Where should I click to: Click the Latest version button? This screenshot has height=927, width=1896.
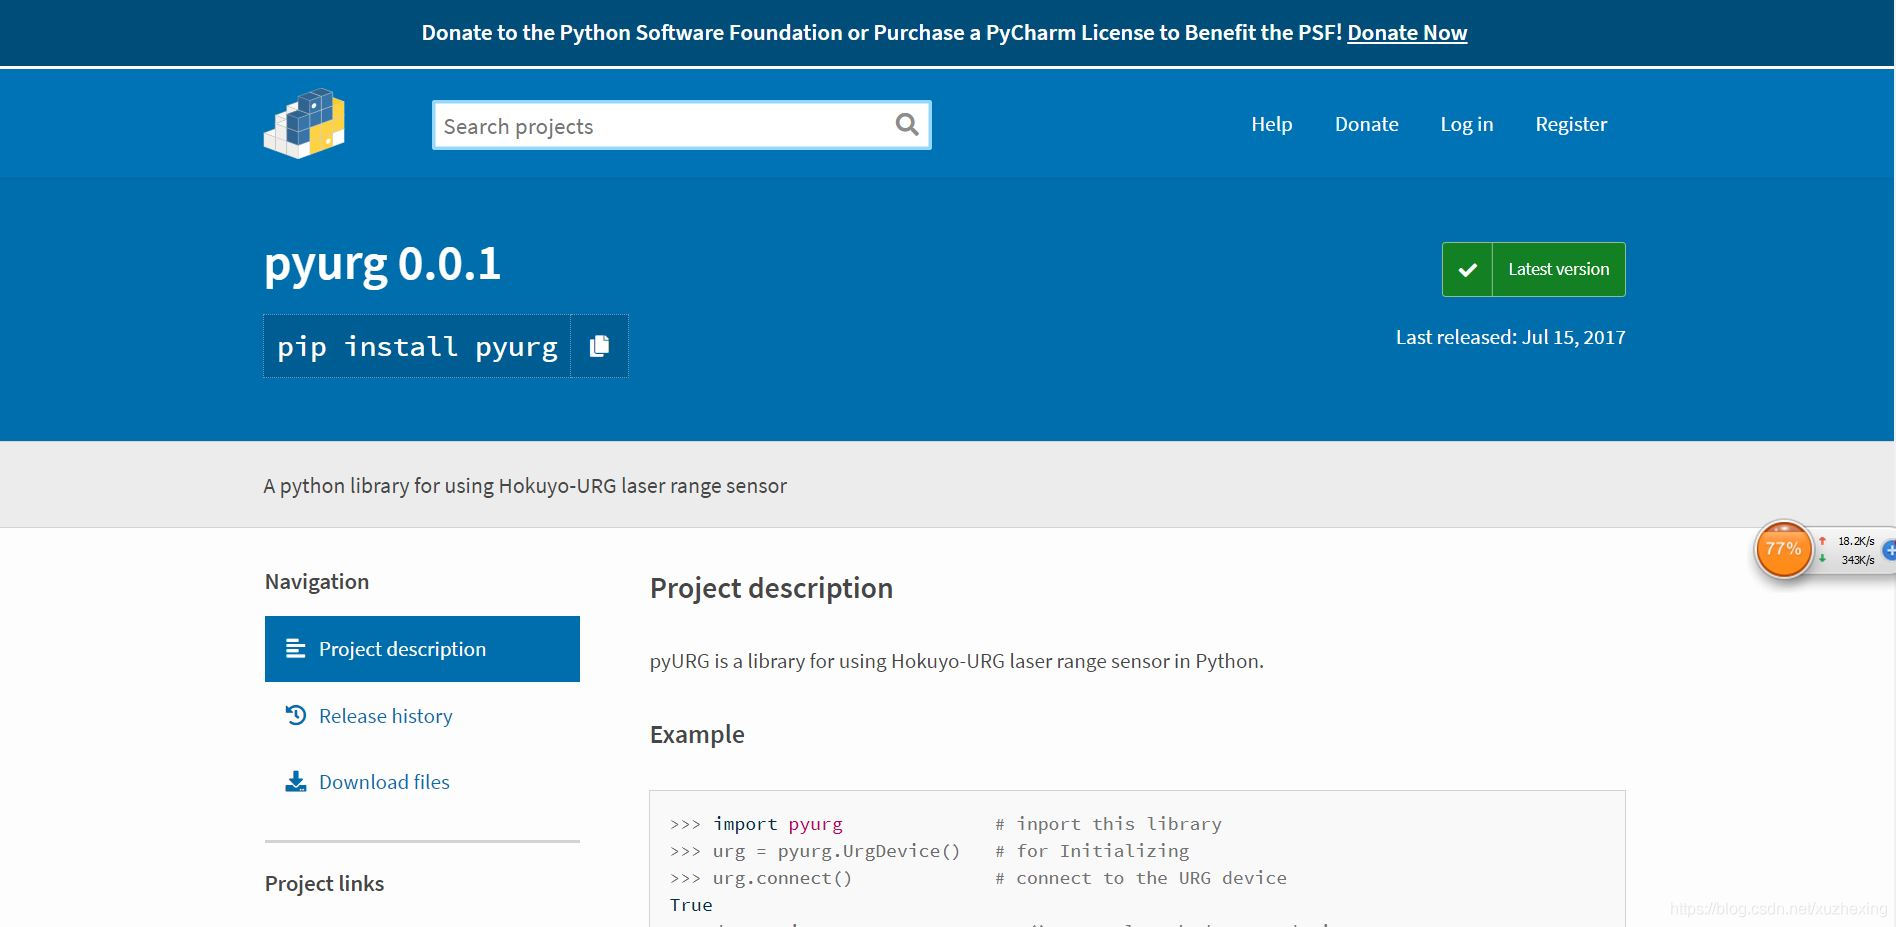coord(1533,269)
